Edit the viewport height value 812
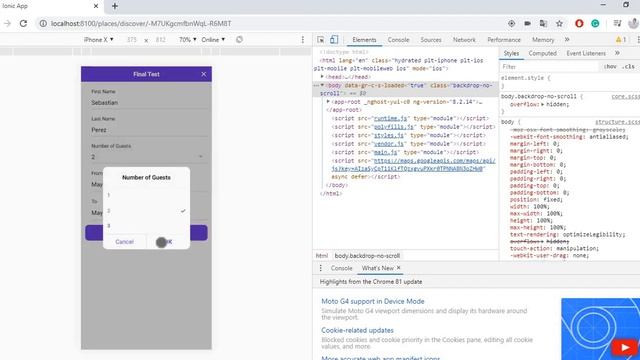Viewport: 640px width, 360px height. click(x=160, y=40)
